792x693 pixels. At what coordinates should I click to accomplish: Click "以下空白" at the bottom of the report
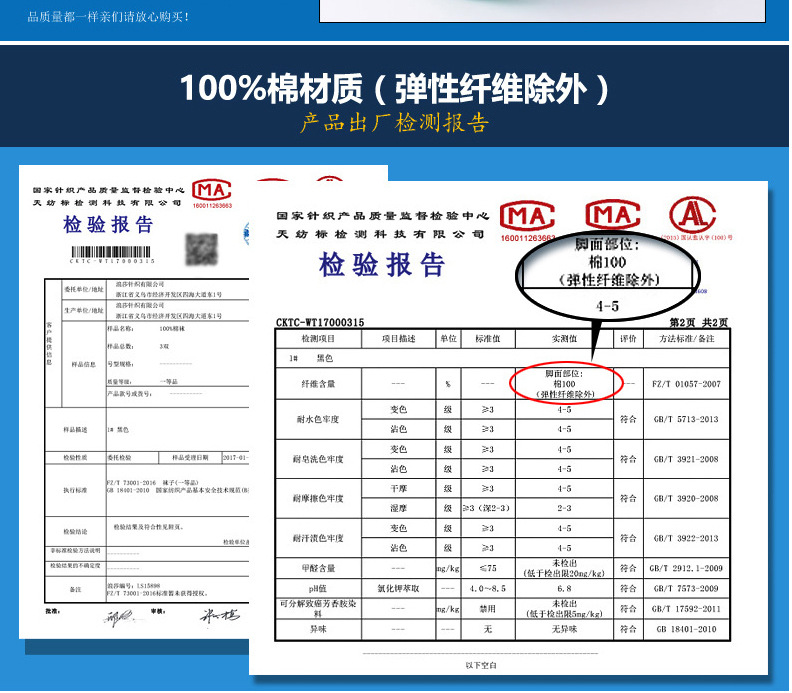click(x=481, y=666)
